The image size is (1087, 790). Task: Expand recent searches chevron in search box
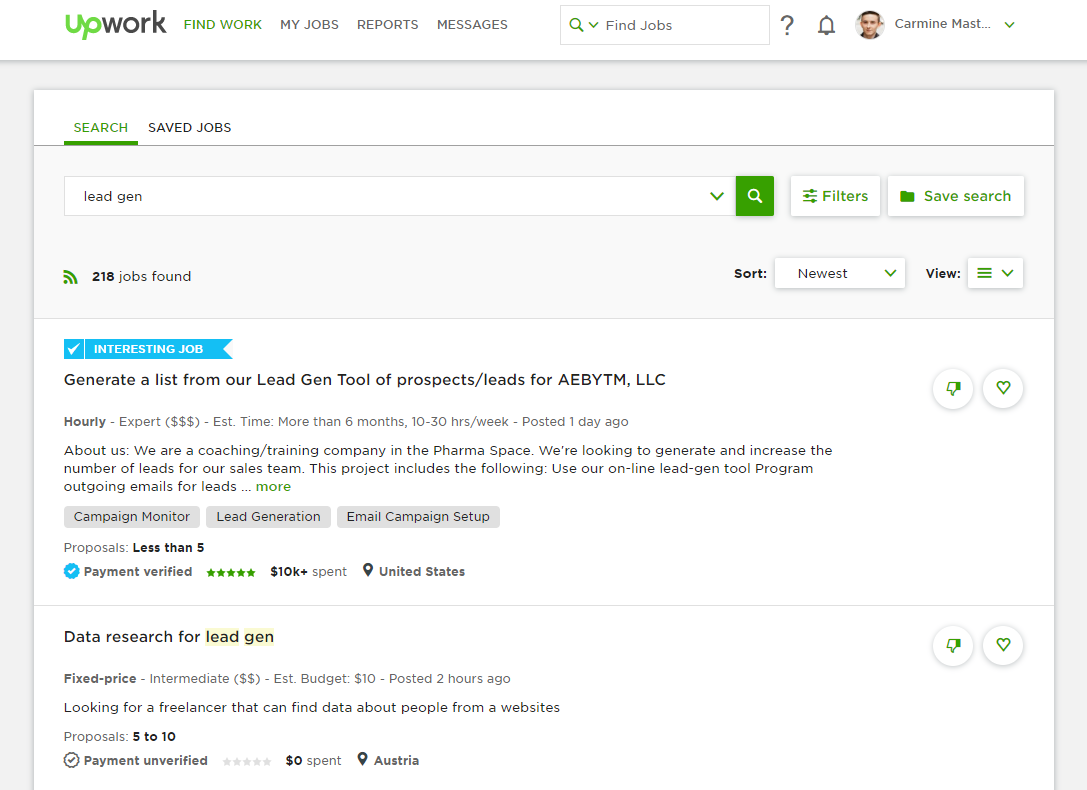717,196
